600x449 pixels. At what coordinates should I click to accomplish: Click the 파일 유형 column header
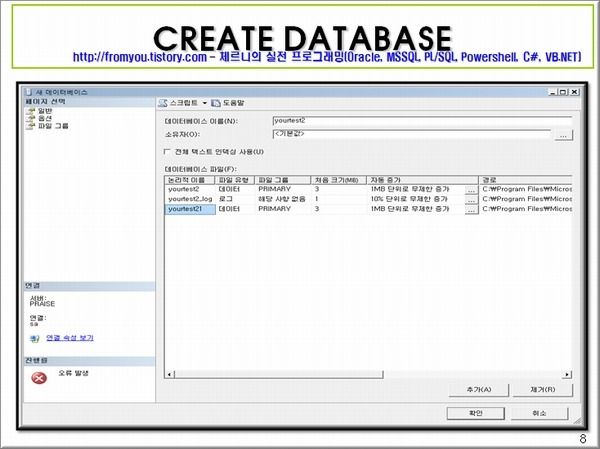click(235, 180)
